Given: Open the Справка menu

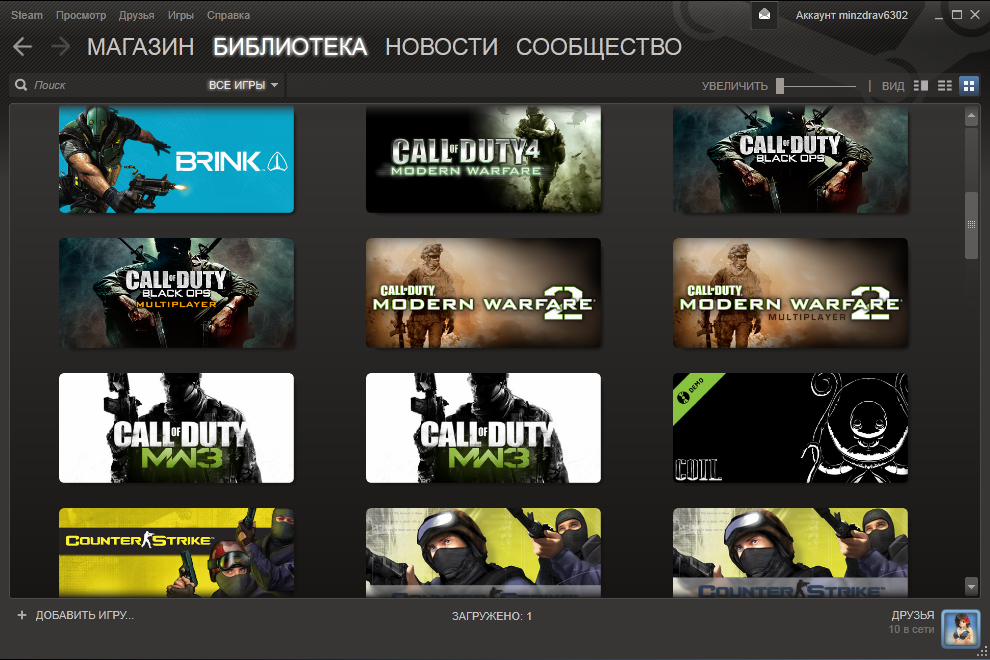Looking at the screenshot, I should (x=229, y=15).
